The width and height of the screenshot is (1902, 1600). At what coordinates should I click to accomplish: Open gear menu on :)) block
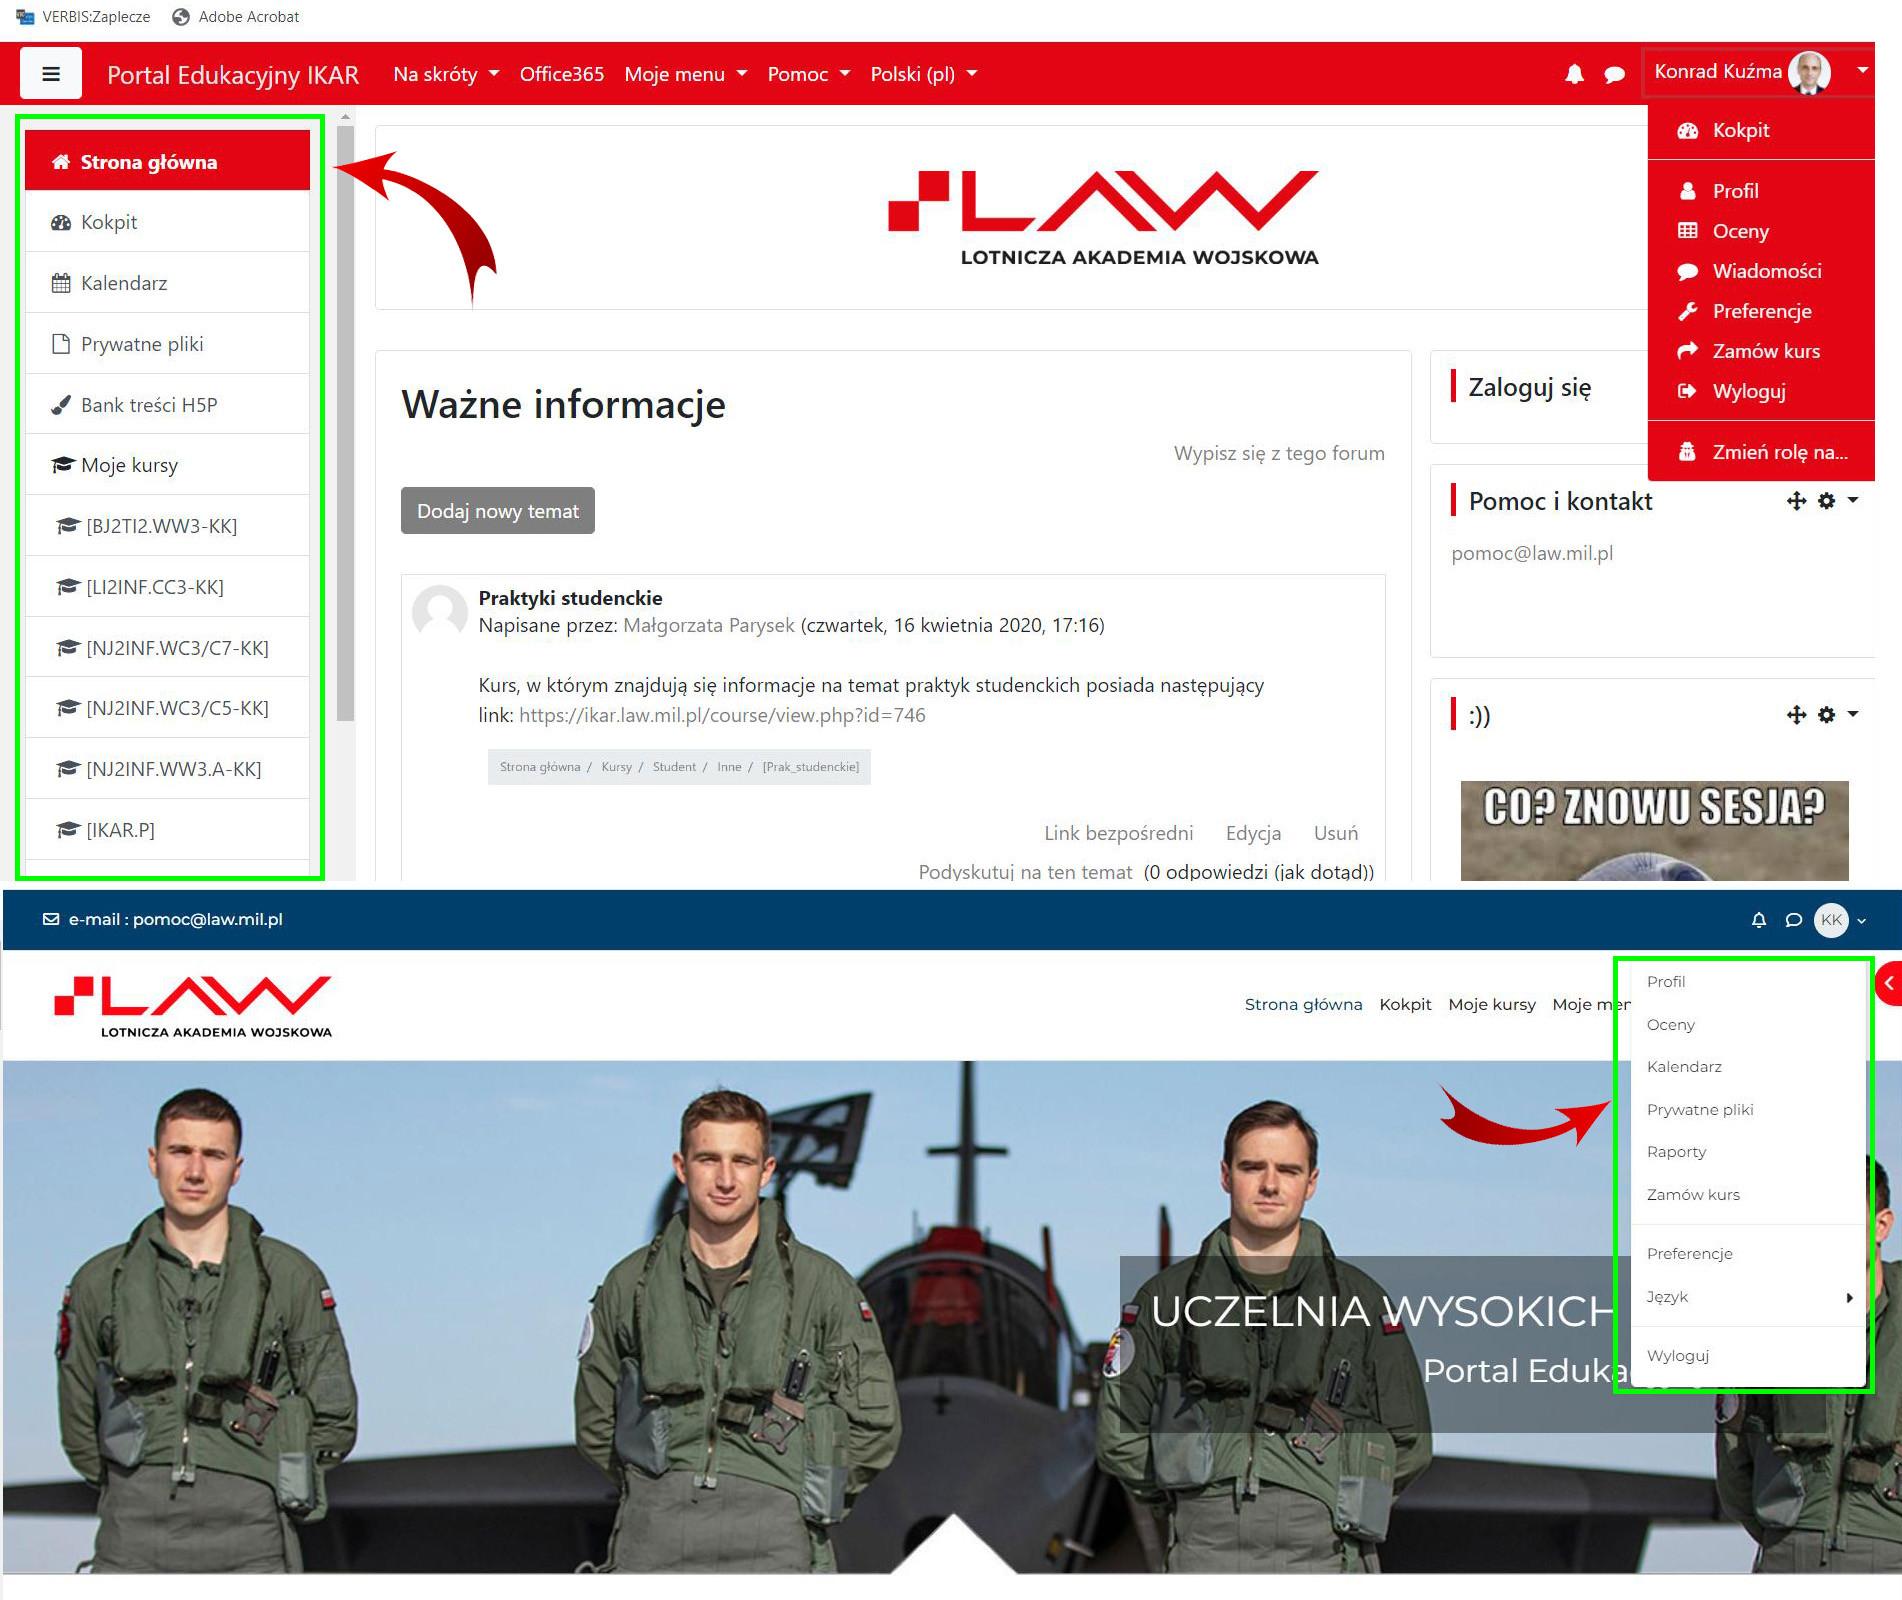tap(1837, 714)
